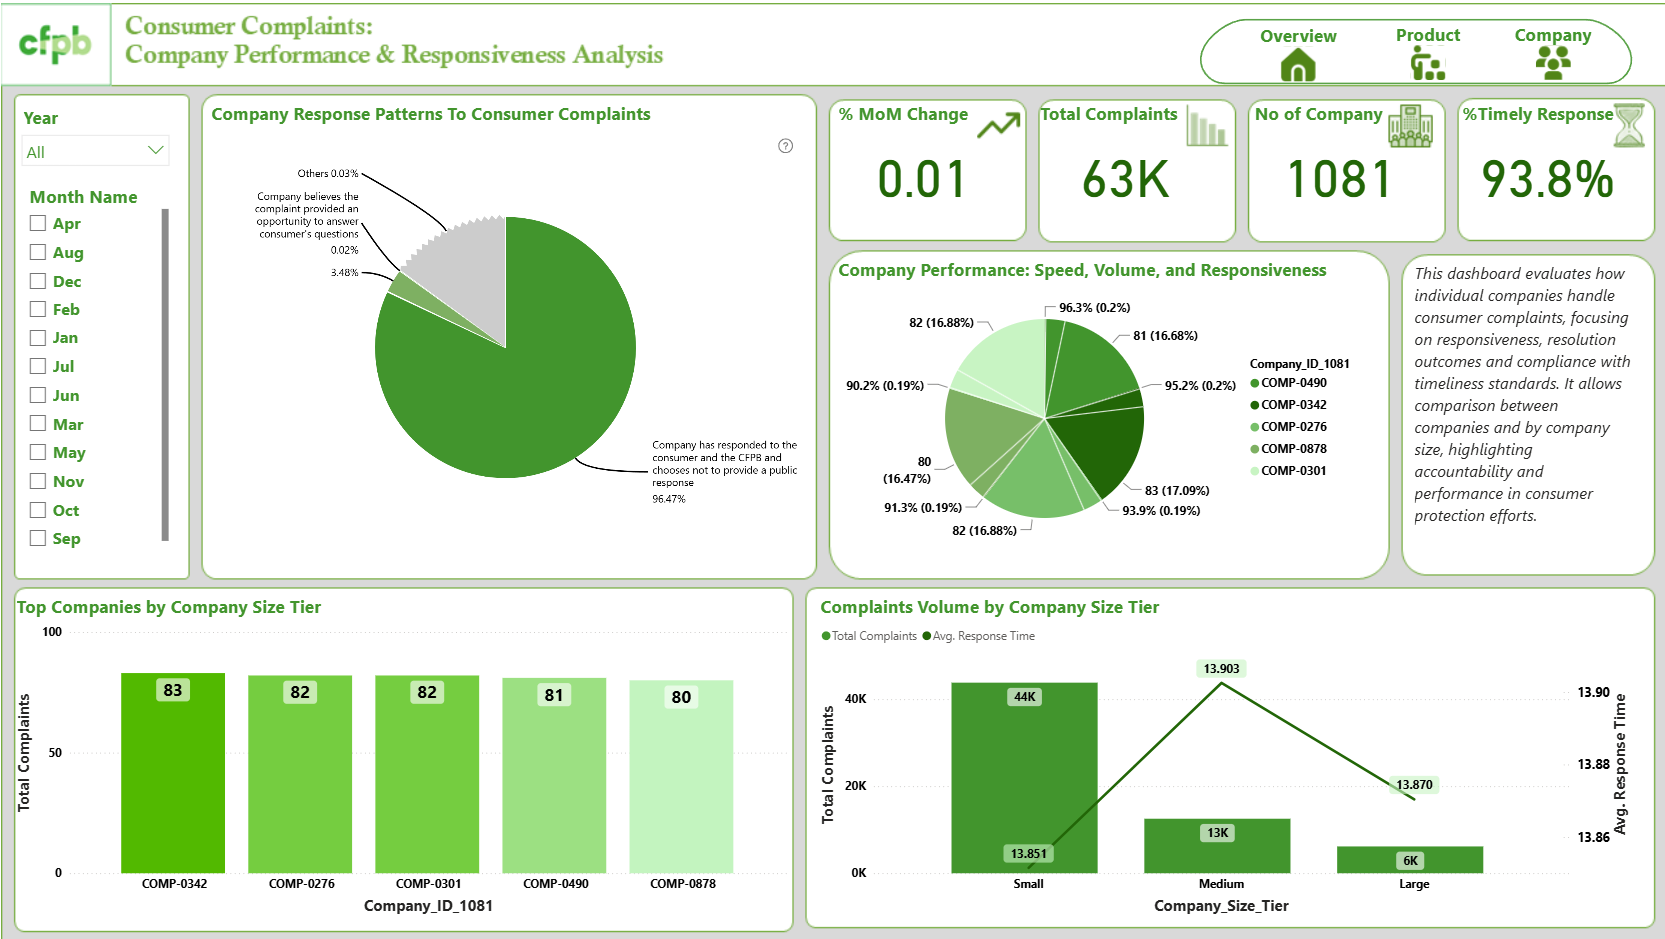Toggle the Oct month checkbox
The image size is (1665, 939).
click(38, 510)
